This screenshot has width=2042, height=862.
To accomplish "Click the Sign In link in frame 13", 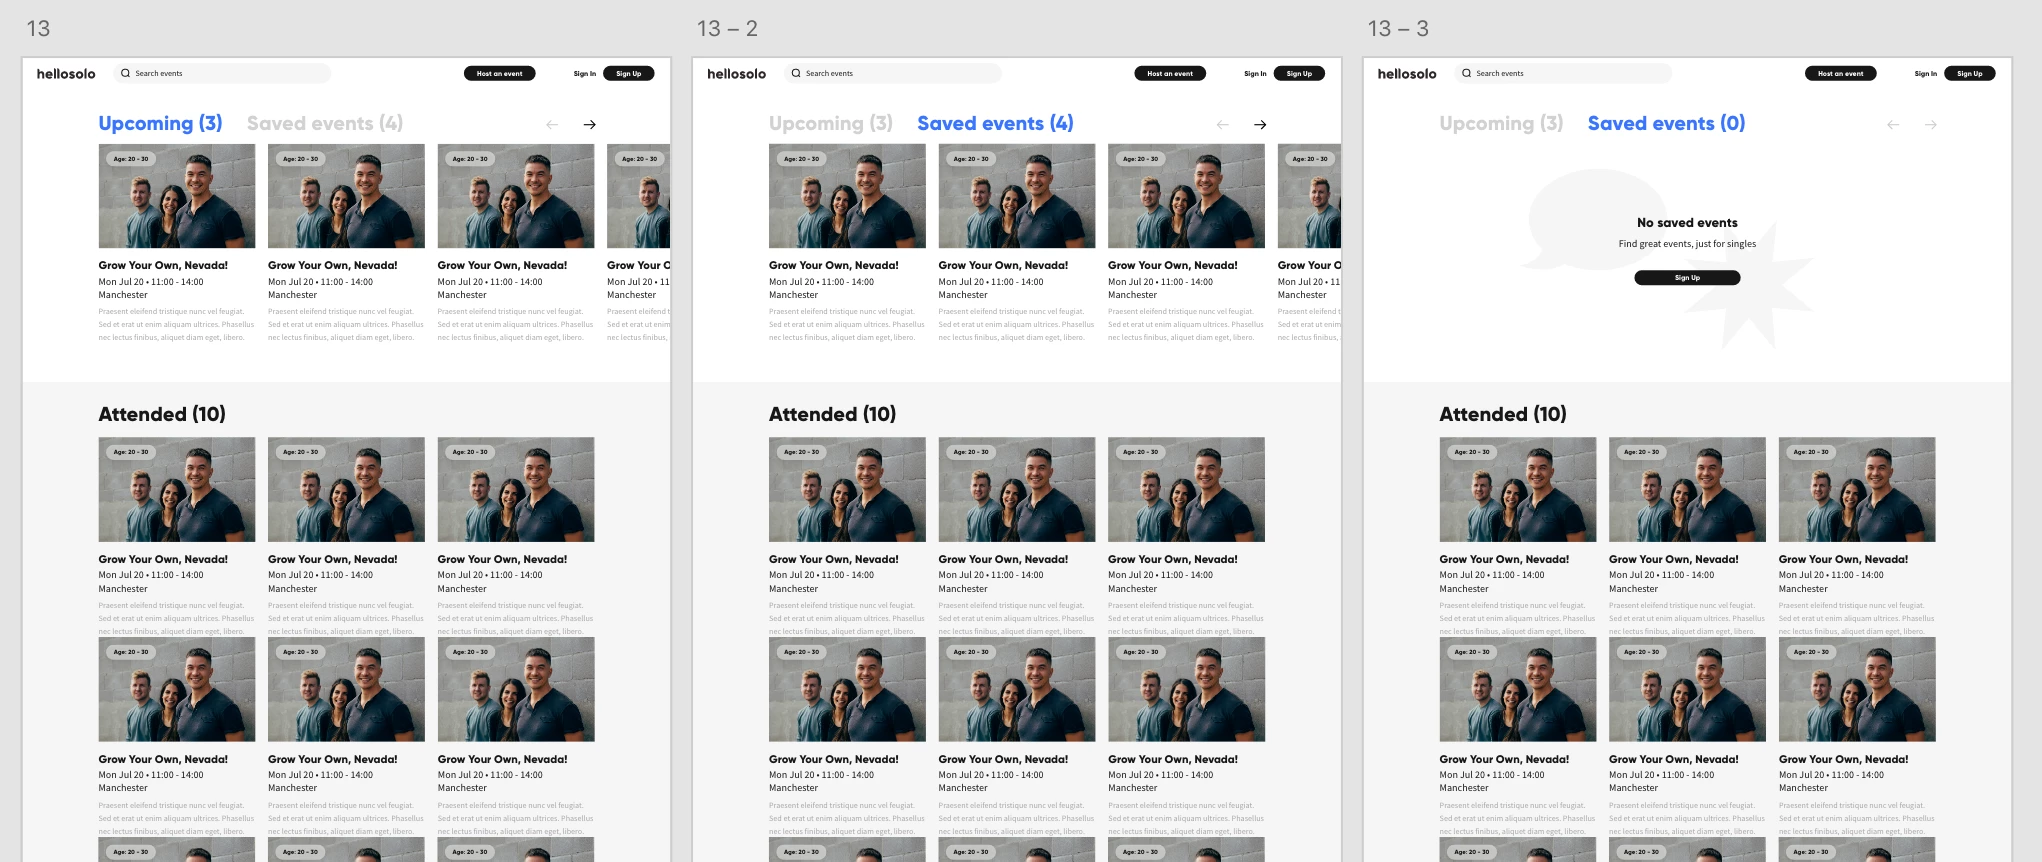I will pos(585,74).
